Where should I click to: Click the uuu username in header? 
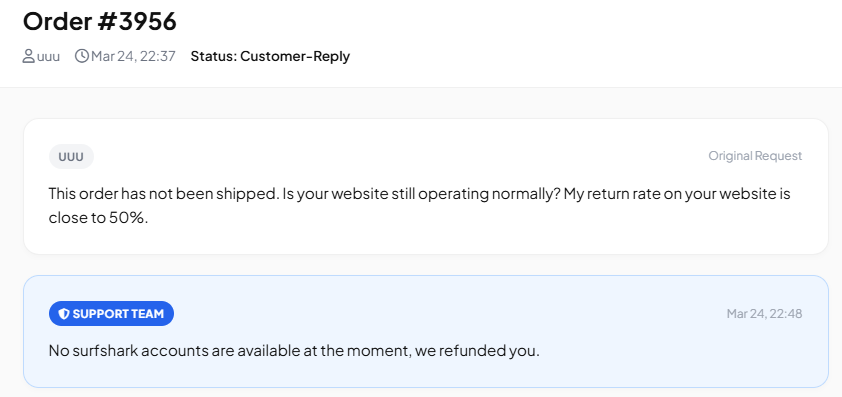pos(48,56)
